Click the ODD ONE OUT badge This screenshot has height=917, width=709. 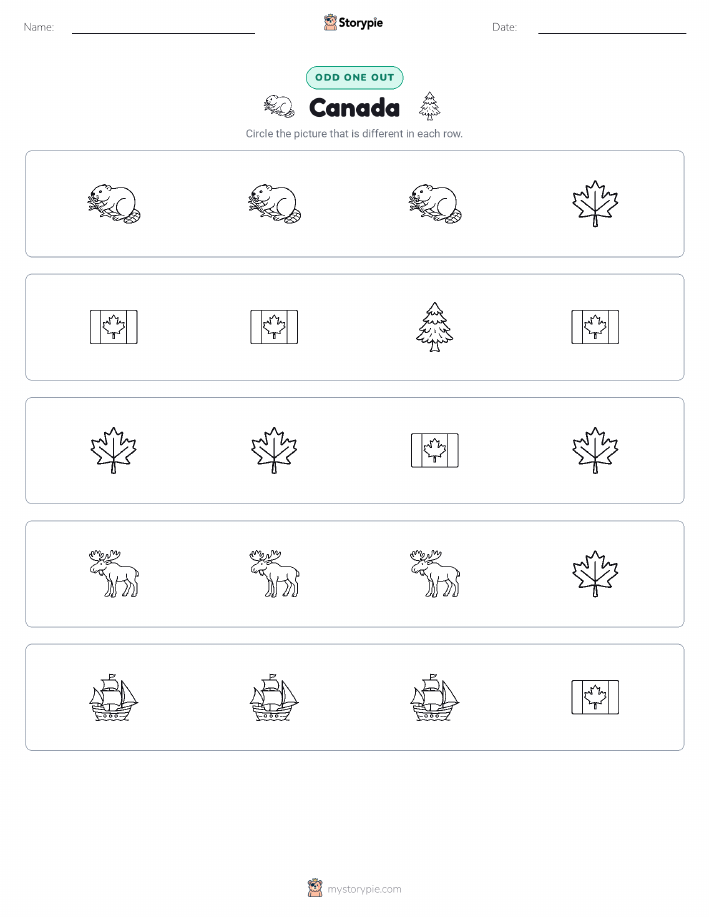click(354, 77)
